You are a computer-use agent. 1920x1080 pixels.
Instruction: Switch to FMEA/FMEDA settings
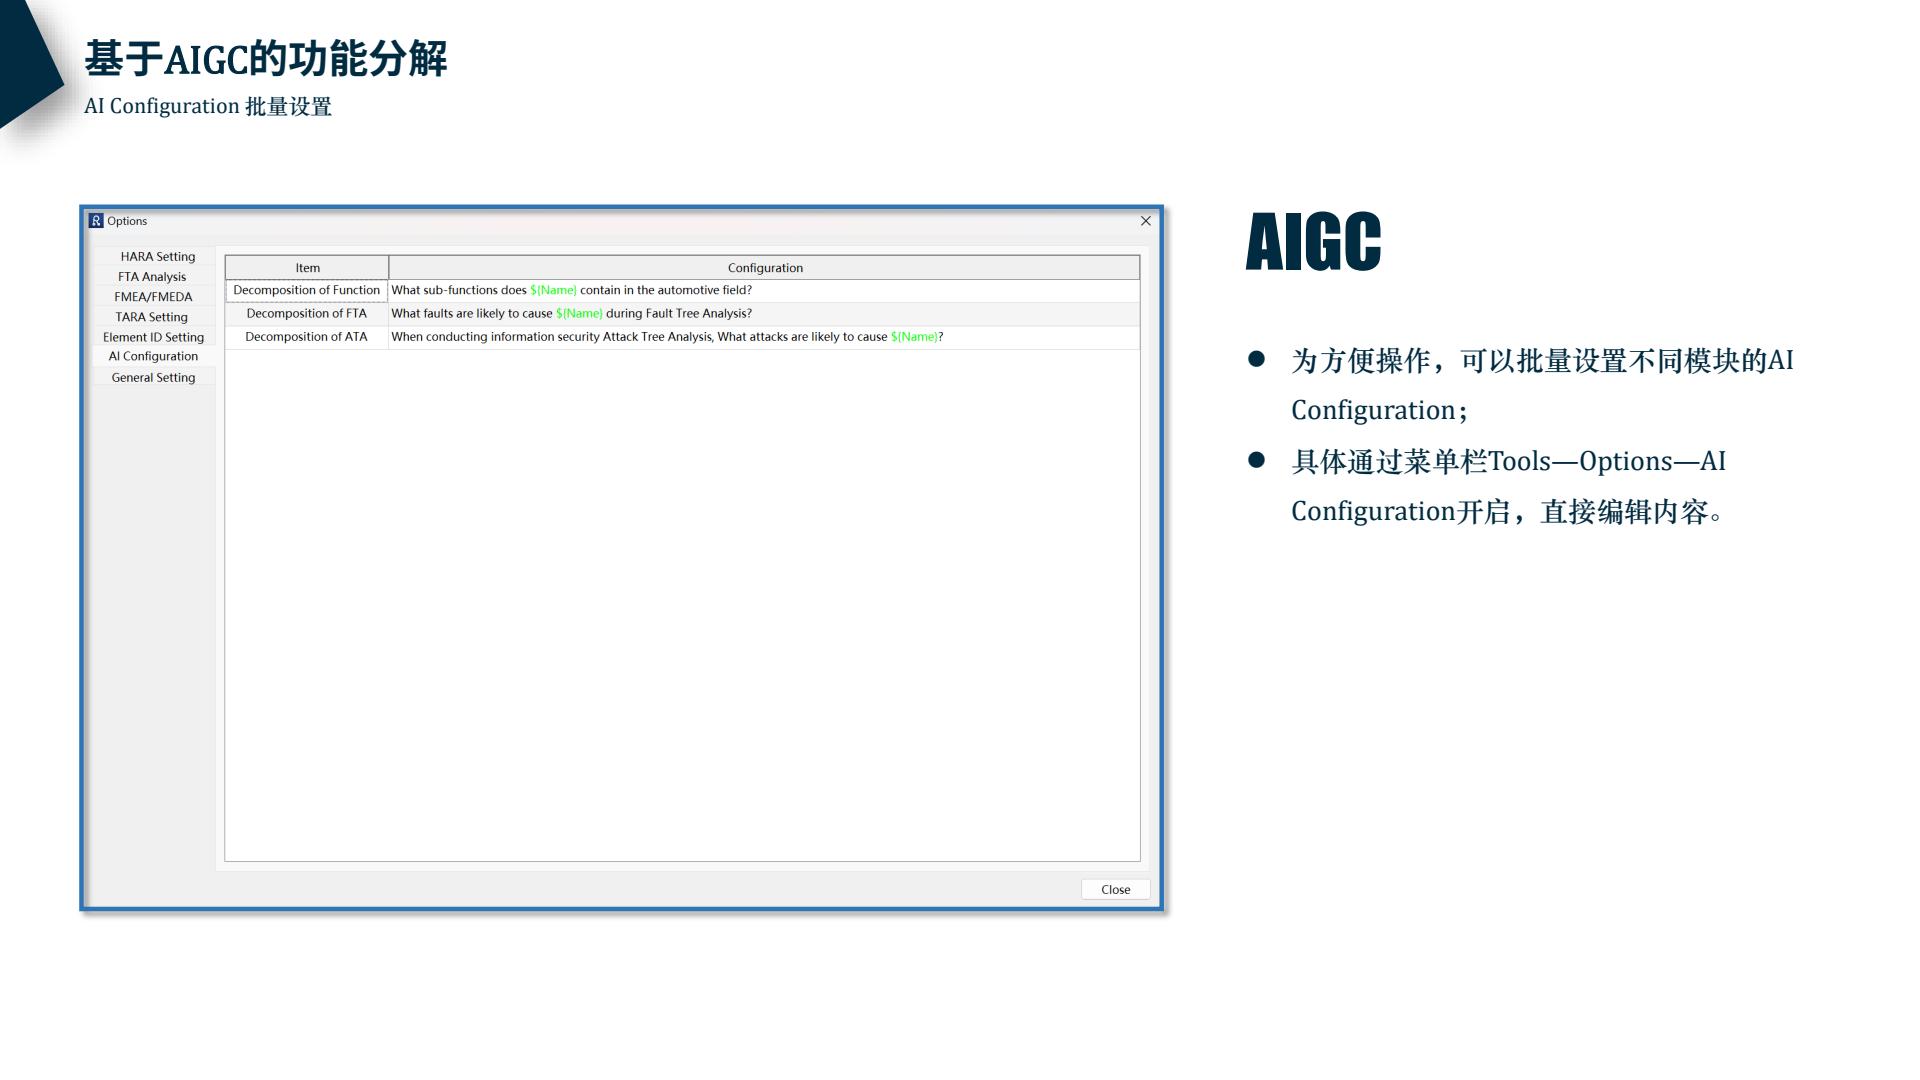click(x=153, y=297)
